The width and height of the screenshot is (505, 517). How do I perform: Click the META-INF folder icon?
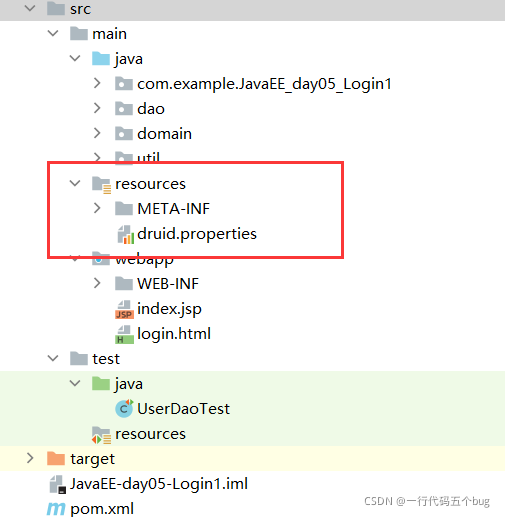(124, 208)
